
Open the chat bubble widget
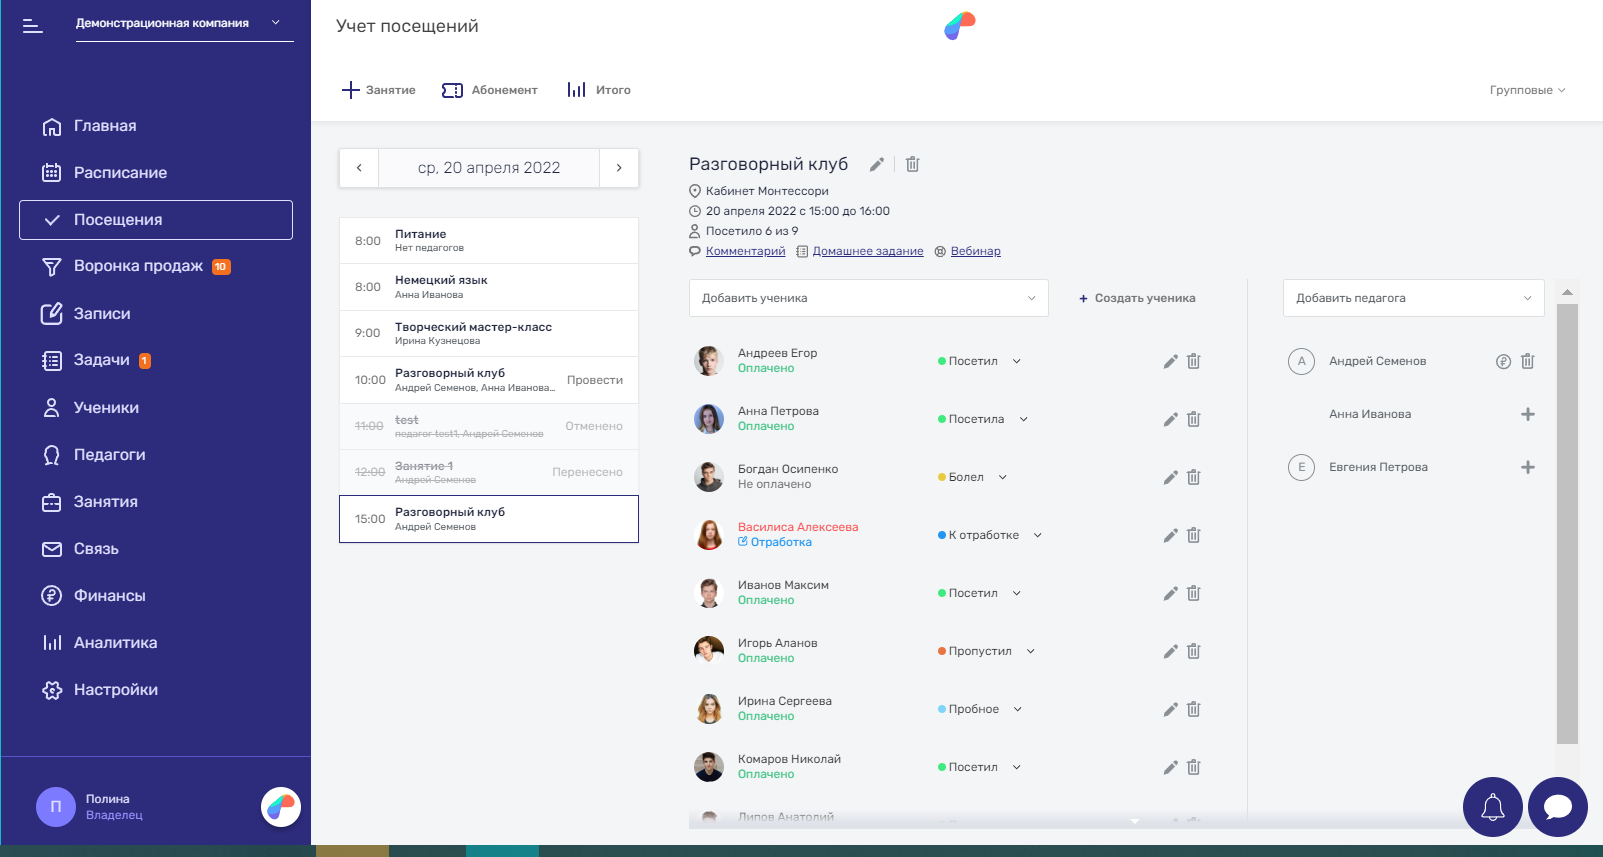(x=1557, y=807)
